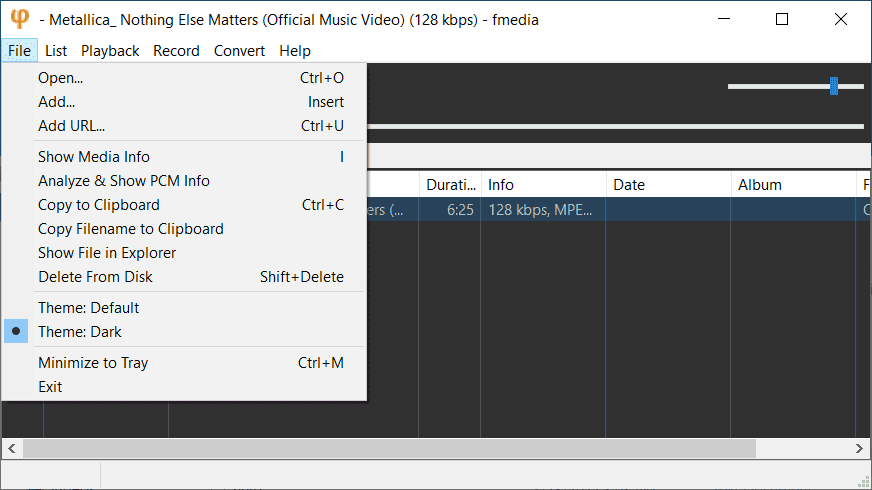Select Show Media Info

tap(184, 157)
